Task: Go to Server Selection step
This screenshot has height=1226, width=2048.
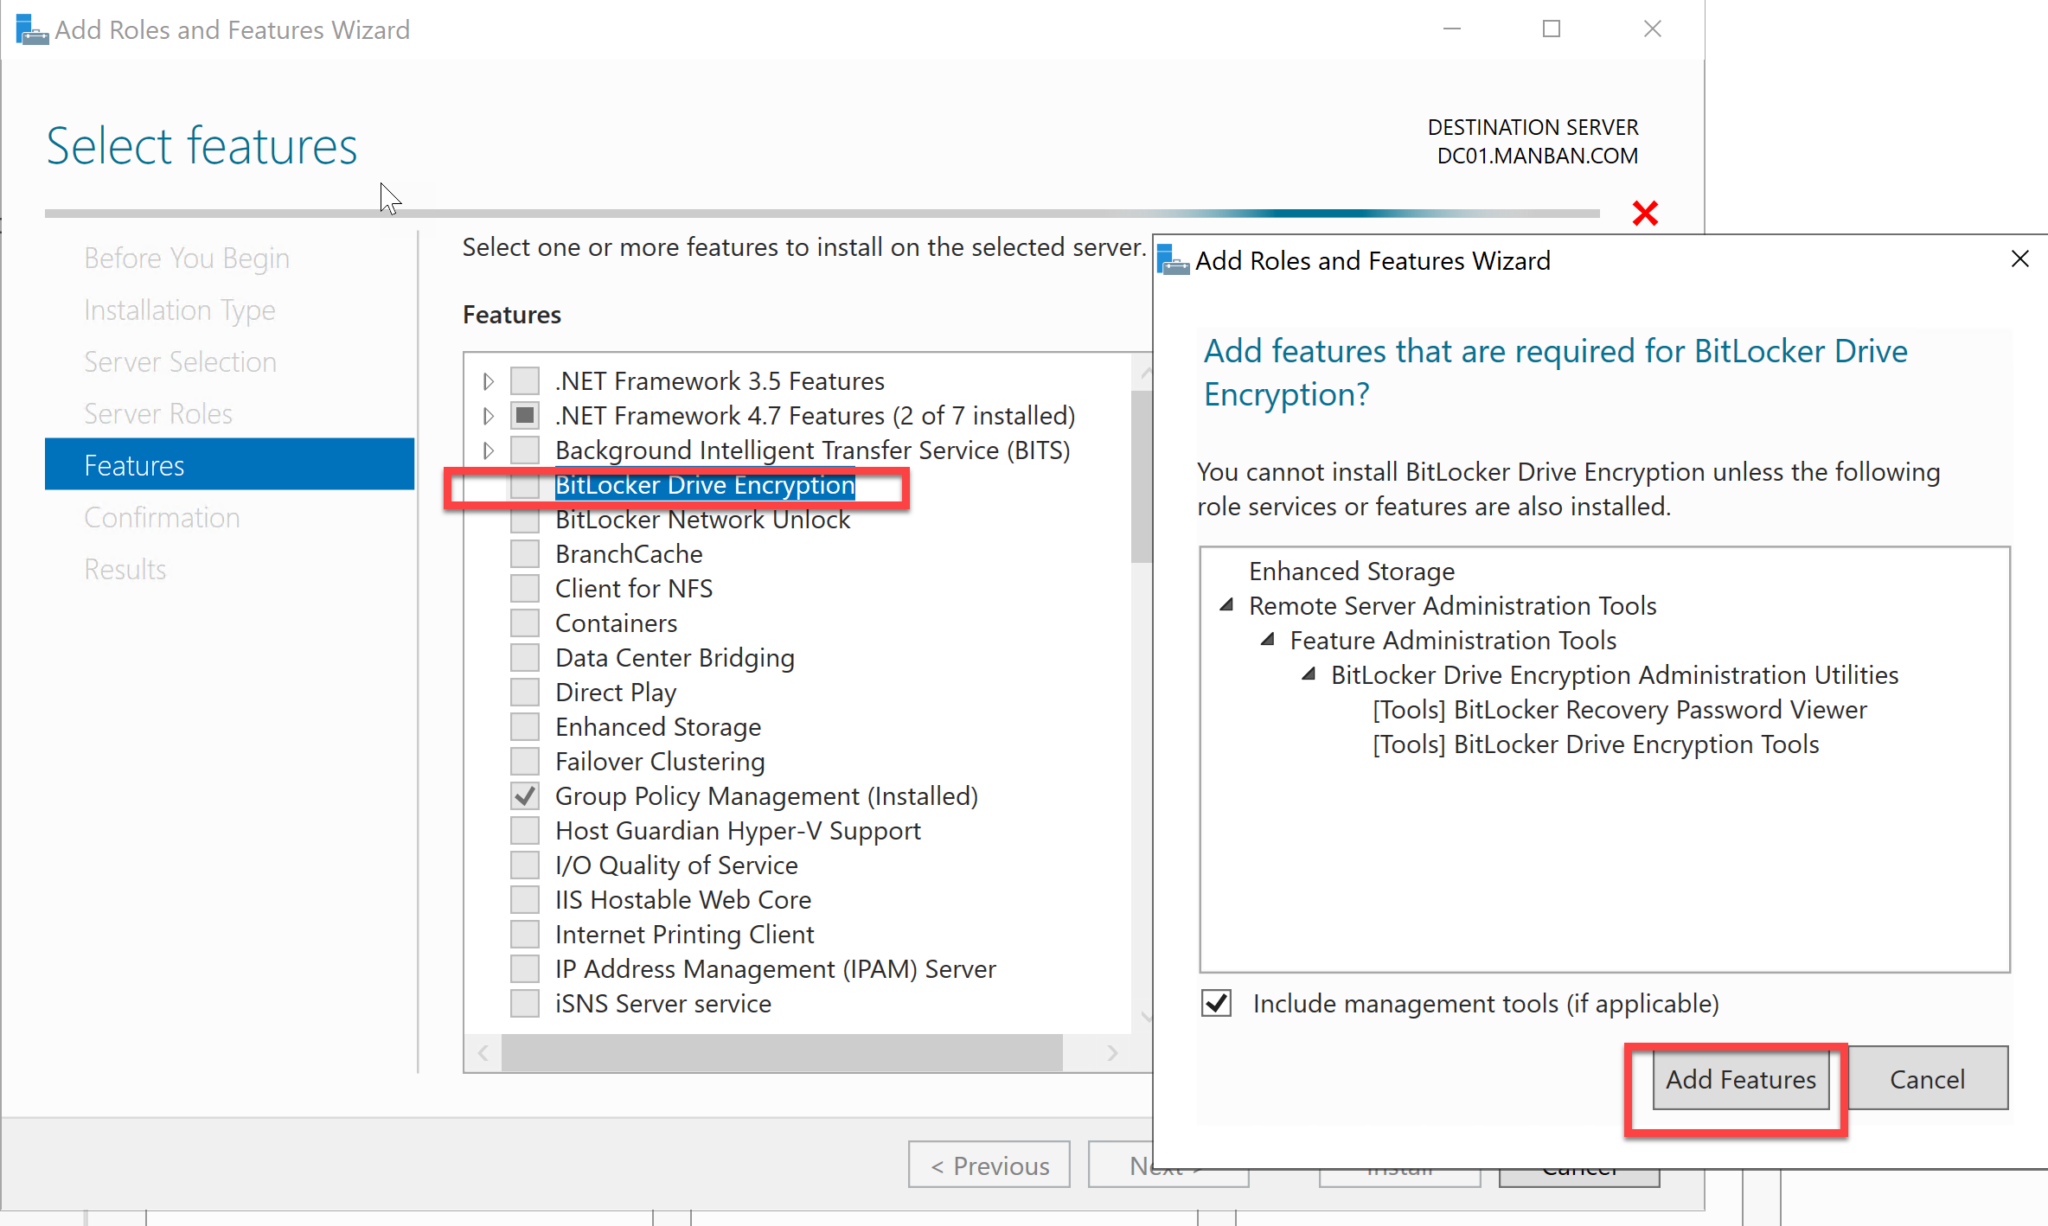Action: click(179, 361)
